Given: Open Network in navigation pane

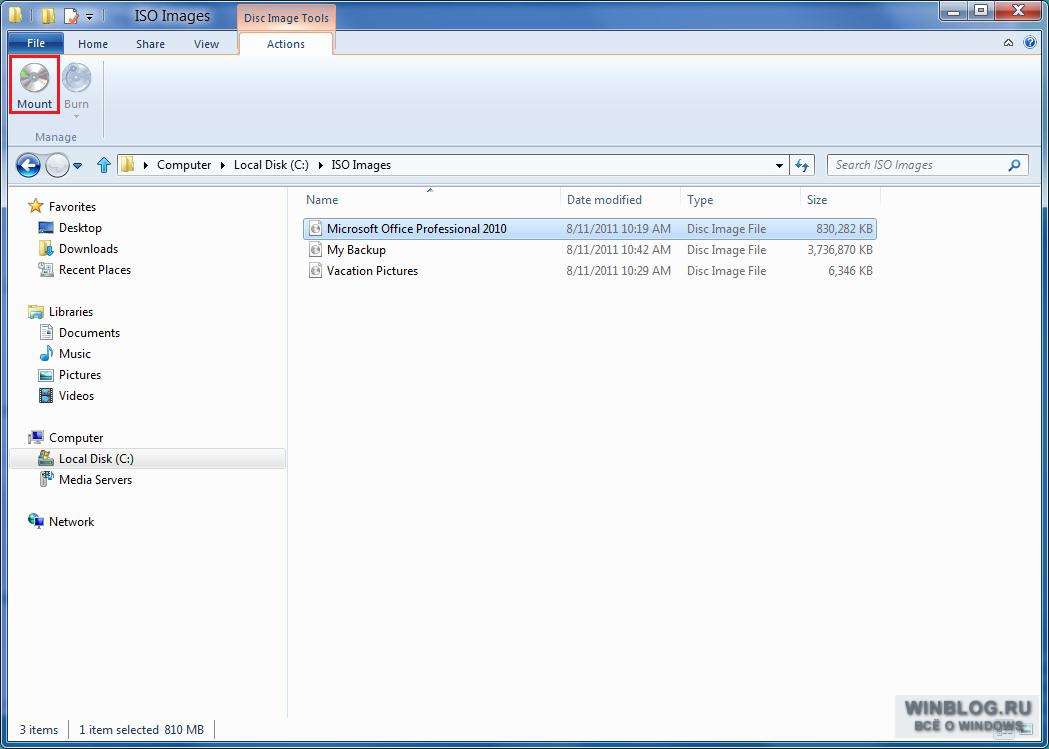Looking at the screenshot, I should point(71,522).
